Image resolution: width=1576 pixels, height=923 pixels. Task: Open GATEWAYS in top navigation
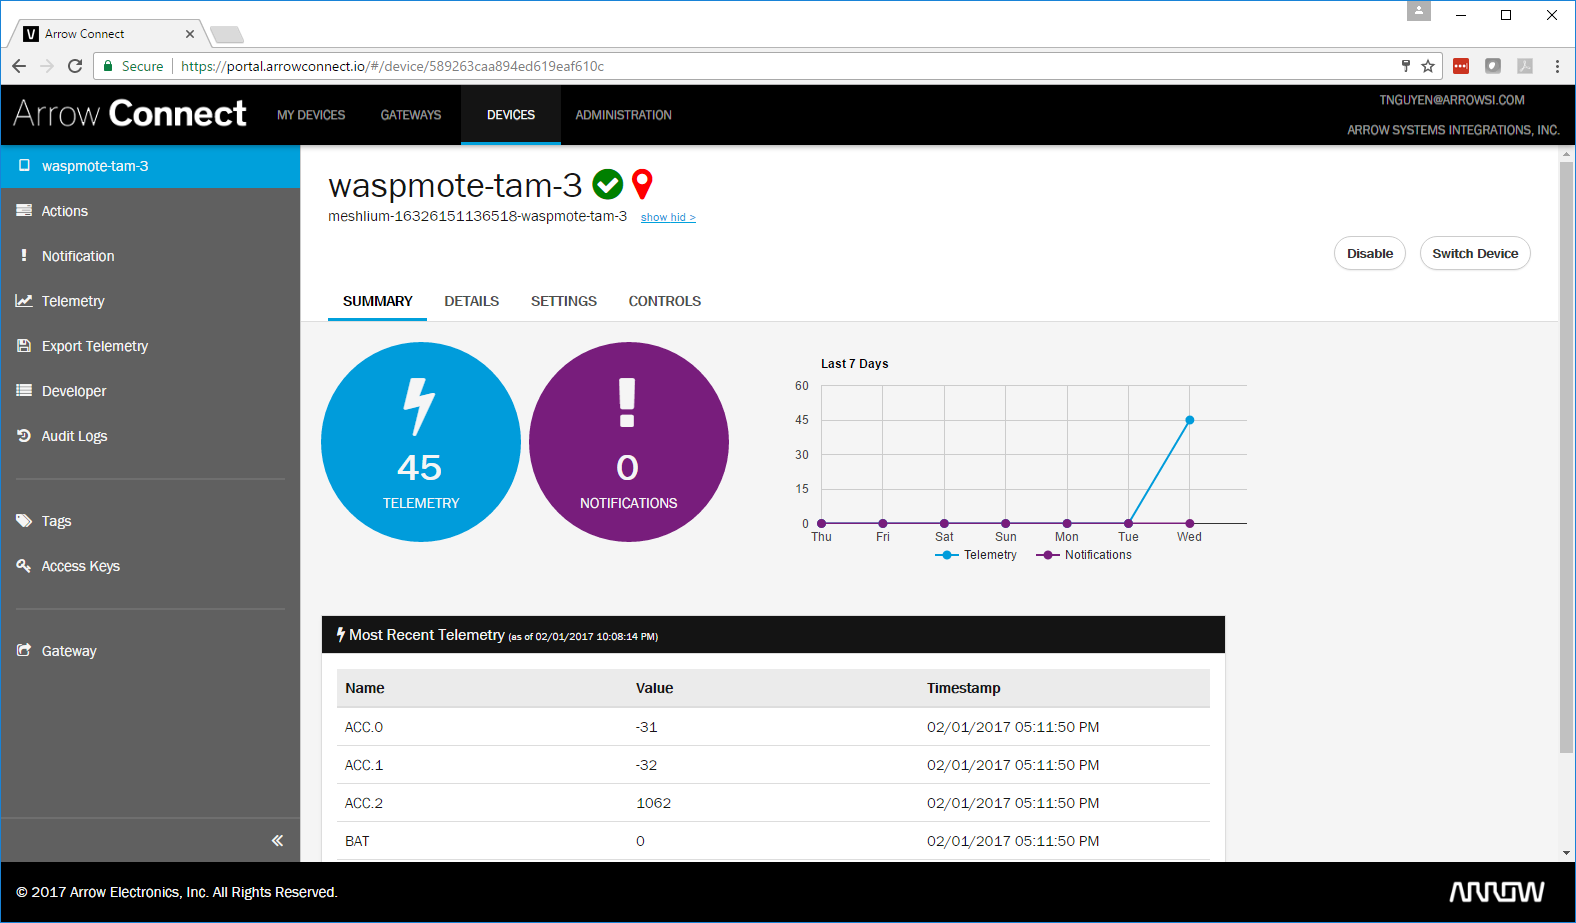(x=410, y=115)
